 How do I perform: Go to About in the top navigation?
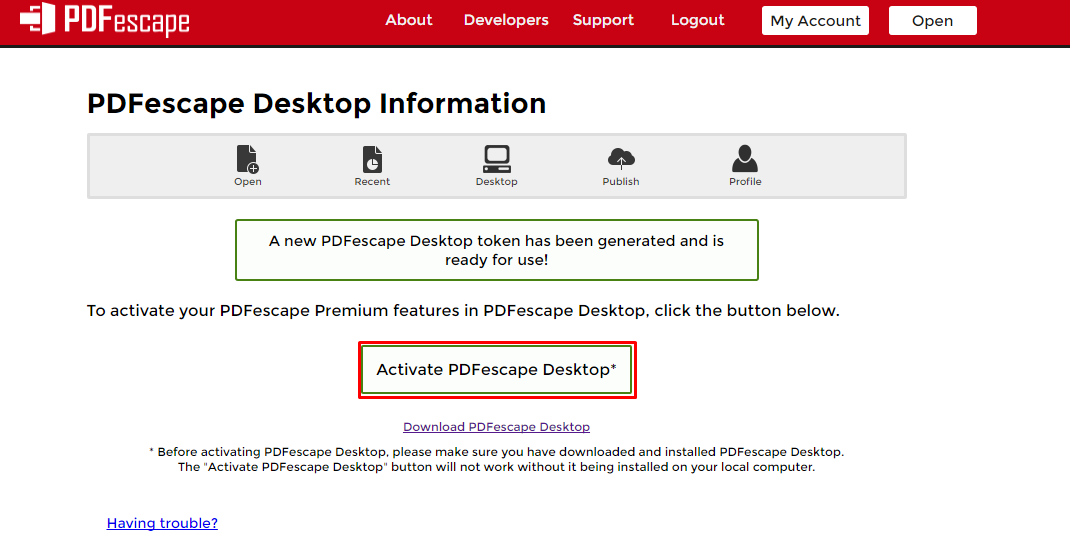tap(409, 20)
